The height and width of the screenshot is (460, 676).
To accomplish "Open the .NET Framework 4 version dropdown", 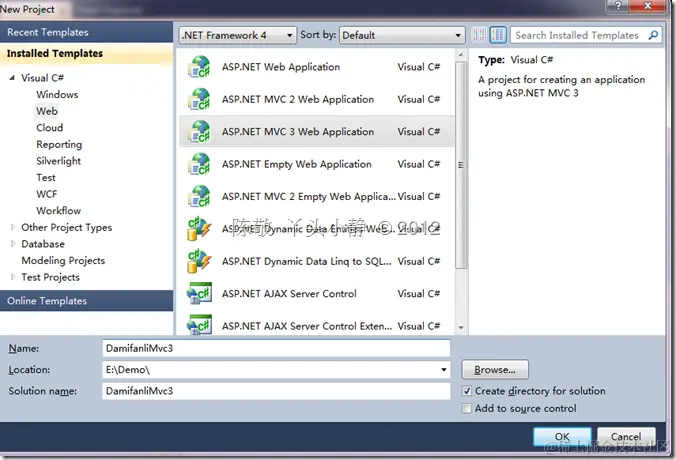I will click(x=238, y=35).
